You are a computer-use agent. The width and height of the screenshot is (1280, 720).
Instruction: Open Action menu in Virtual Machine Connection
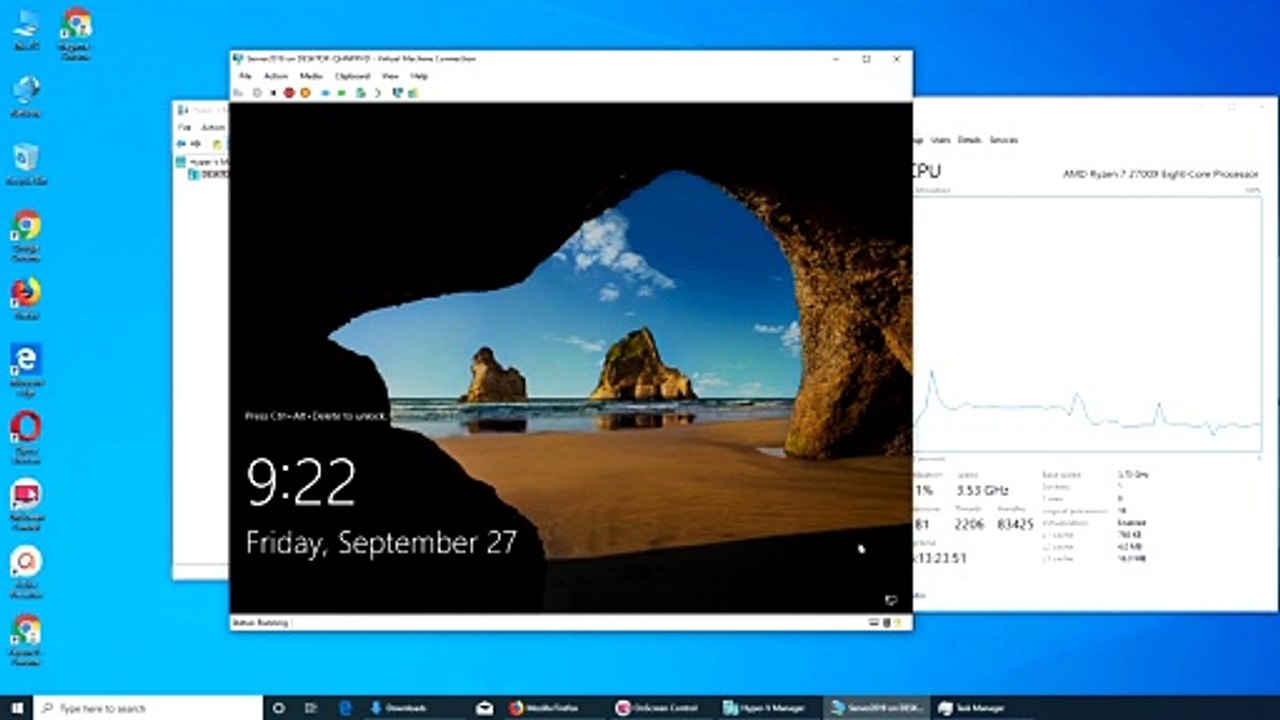(276, 76)
